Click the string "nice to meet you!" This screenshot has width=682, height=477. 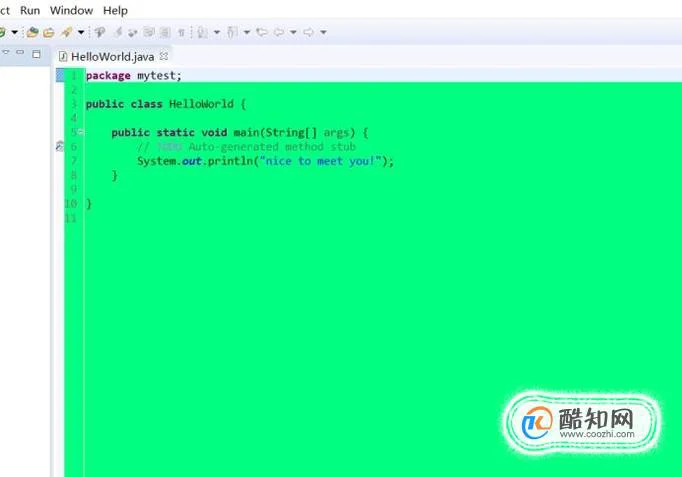click(x=320, y=161)
